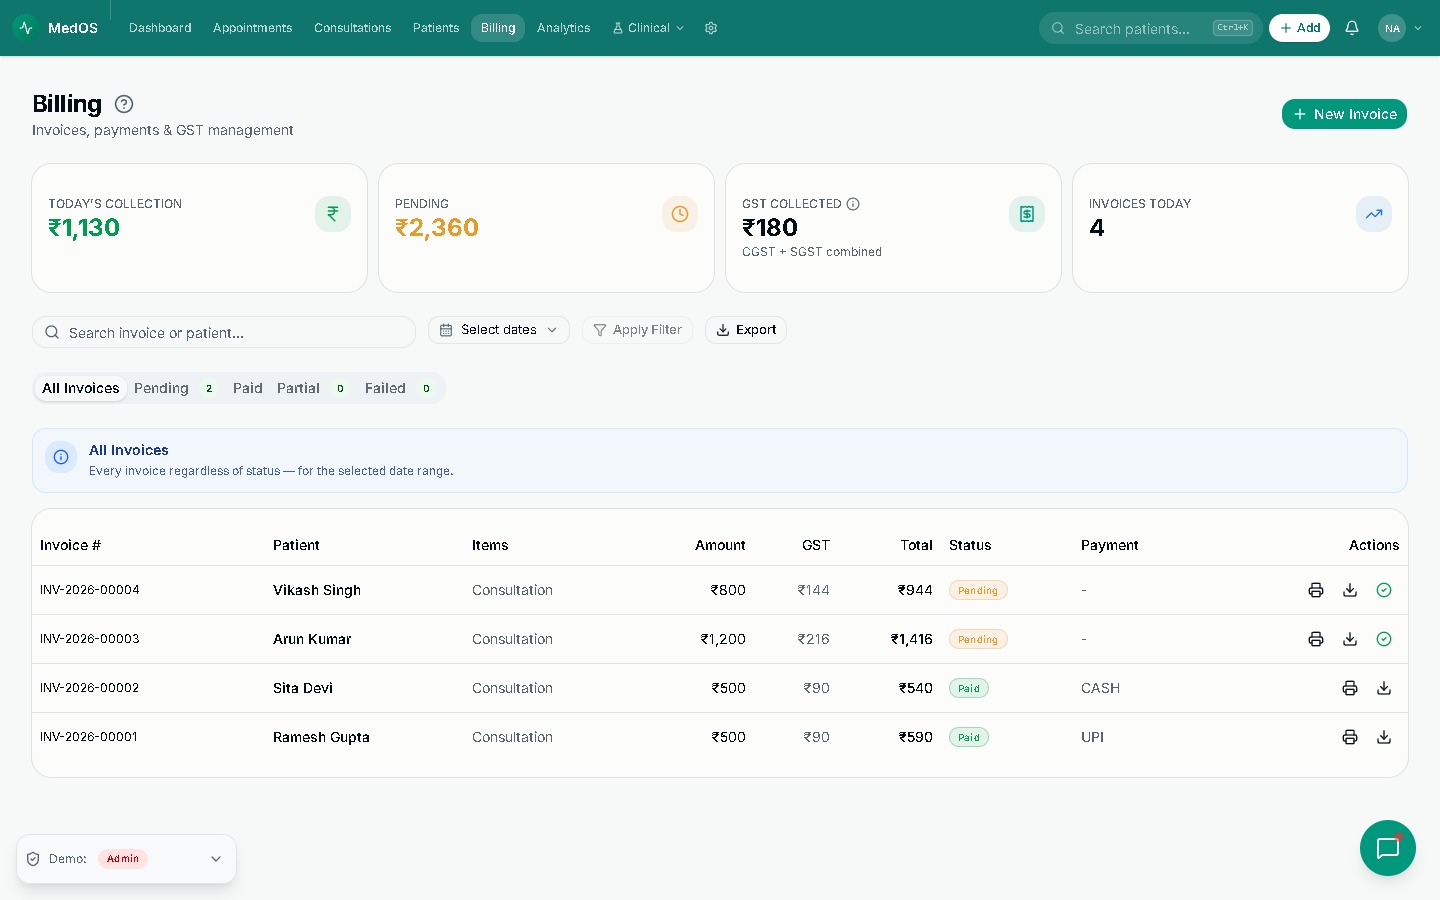Click the info icon in All Invoices banner
Screen dimensions: 1440x900
(x=61, y=457)
